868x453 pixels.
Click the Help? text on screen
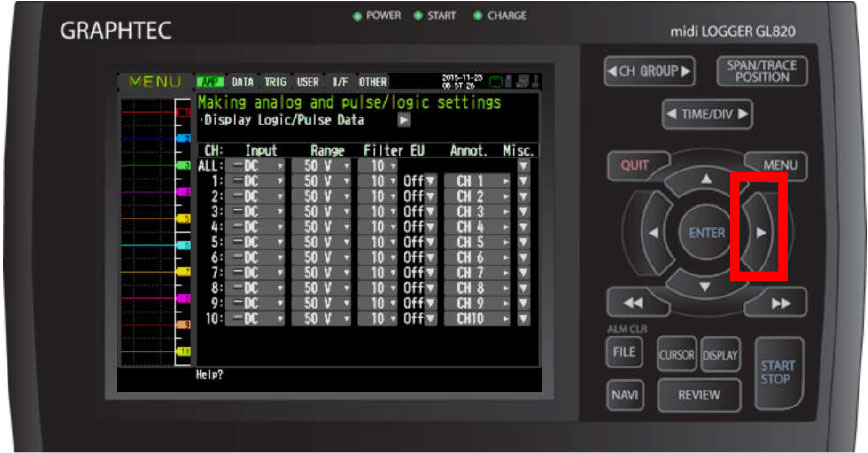pyautogui.click(x=209, y=375)
